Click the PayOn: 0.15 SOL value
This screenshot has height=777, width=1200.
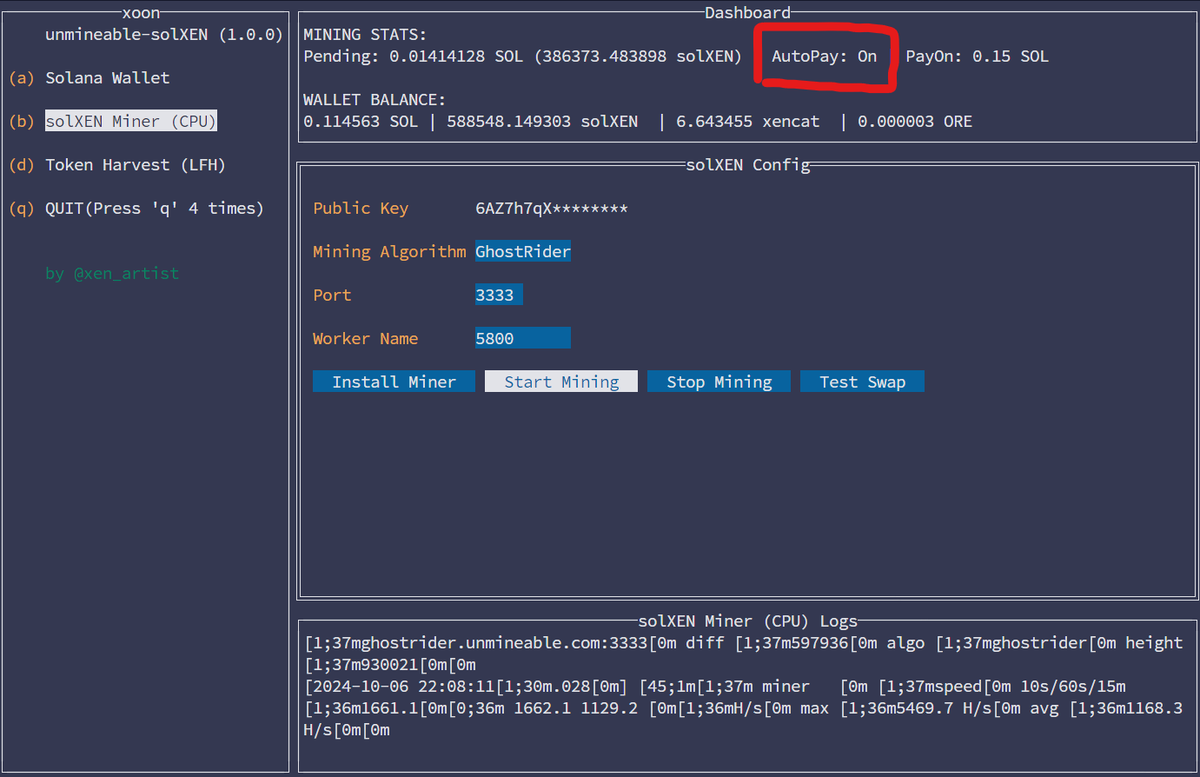coord(977,56)
